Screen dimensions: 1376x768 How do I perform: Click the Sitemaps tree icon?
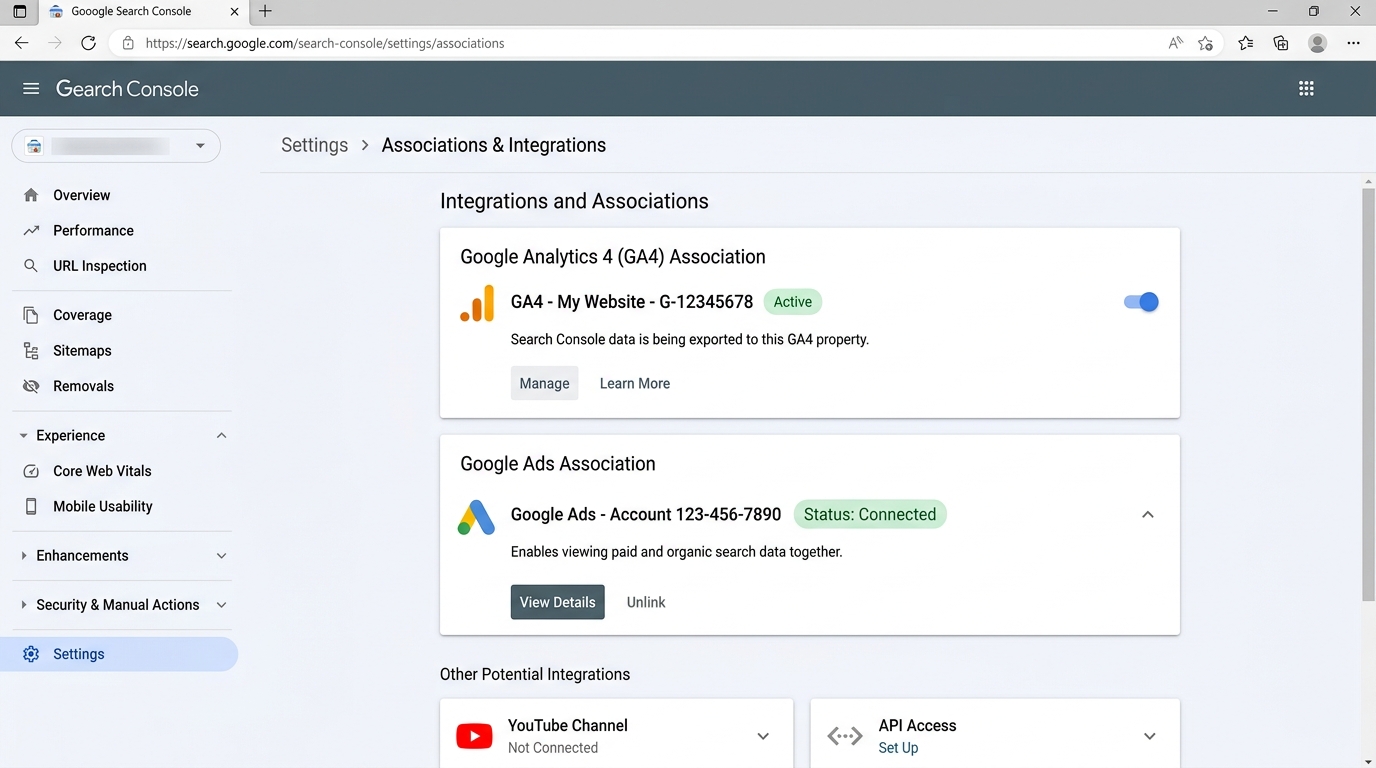tap(31, 351)
